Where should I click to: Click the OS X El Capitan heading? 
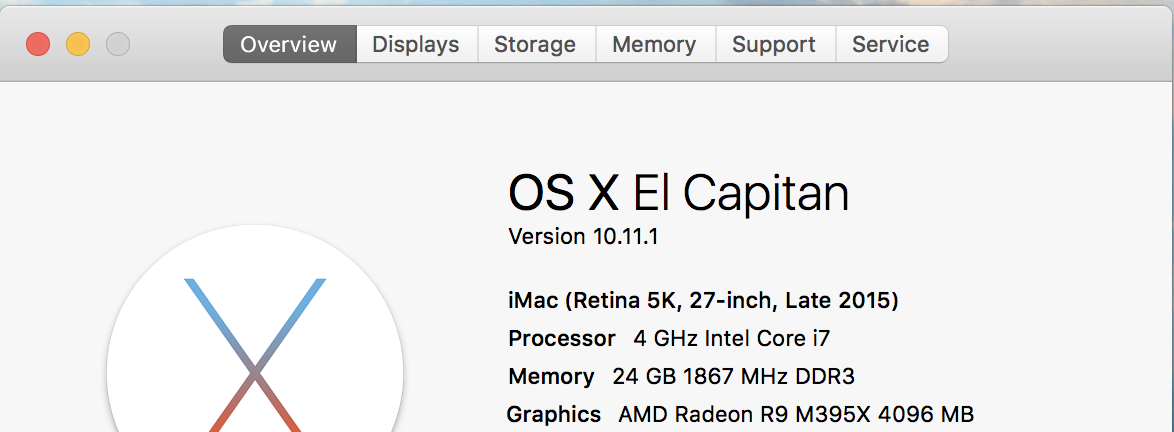678,193
